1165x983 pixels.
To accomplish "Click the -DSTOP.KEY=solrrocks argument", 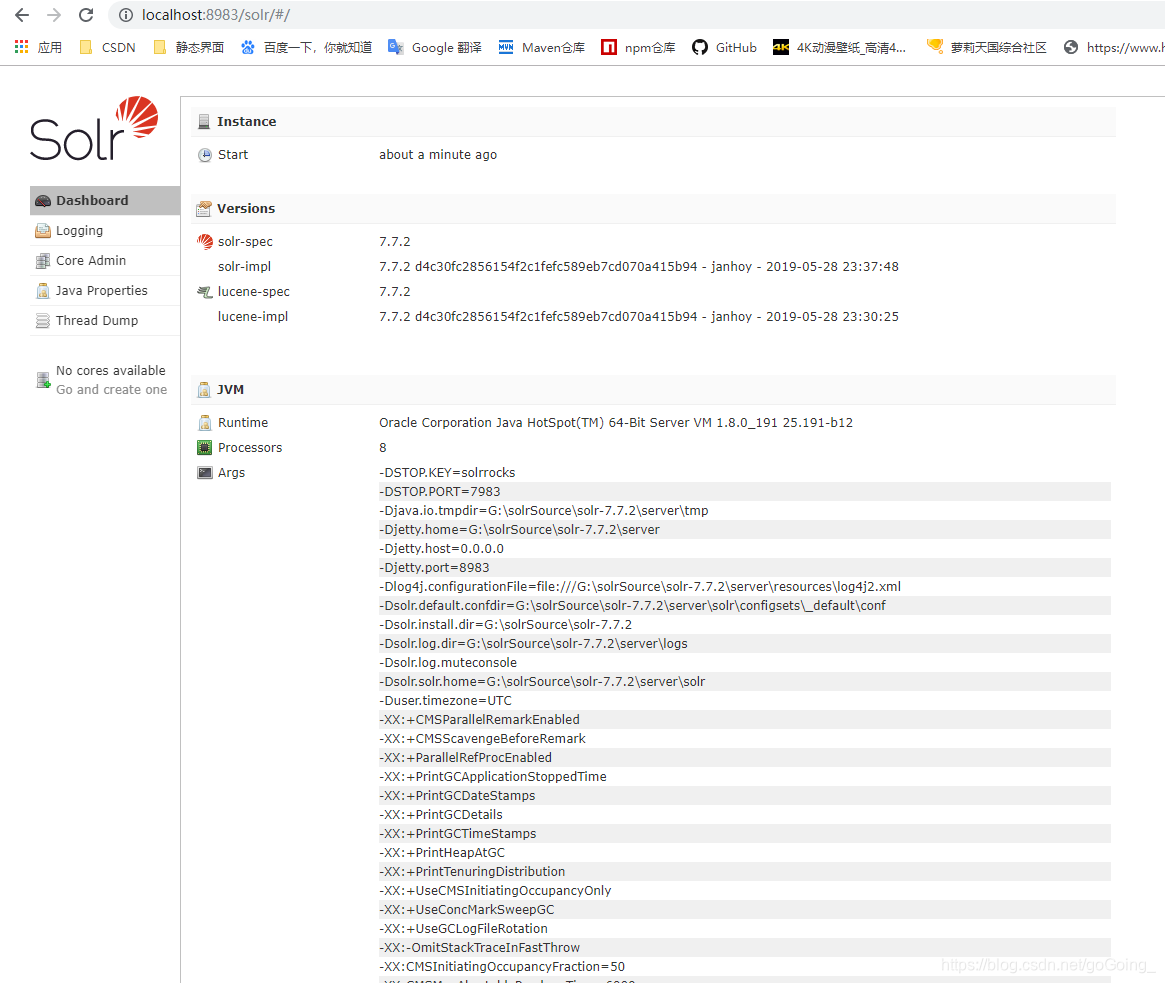I will (x=447, y=473).
